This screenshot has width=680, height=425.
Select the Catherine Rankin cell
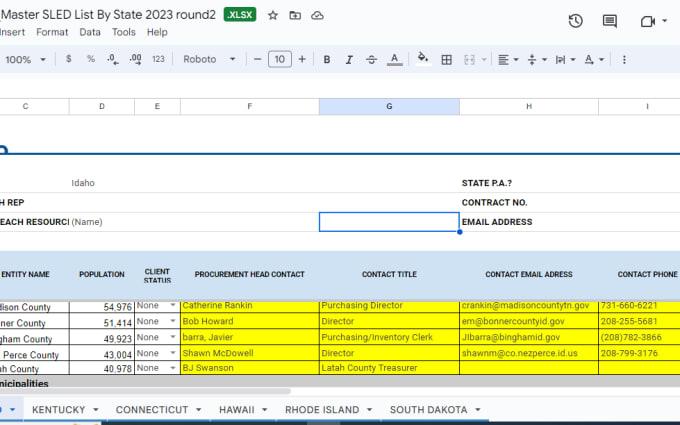point(249,305)
